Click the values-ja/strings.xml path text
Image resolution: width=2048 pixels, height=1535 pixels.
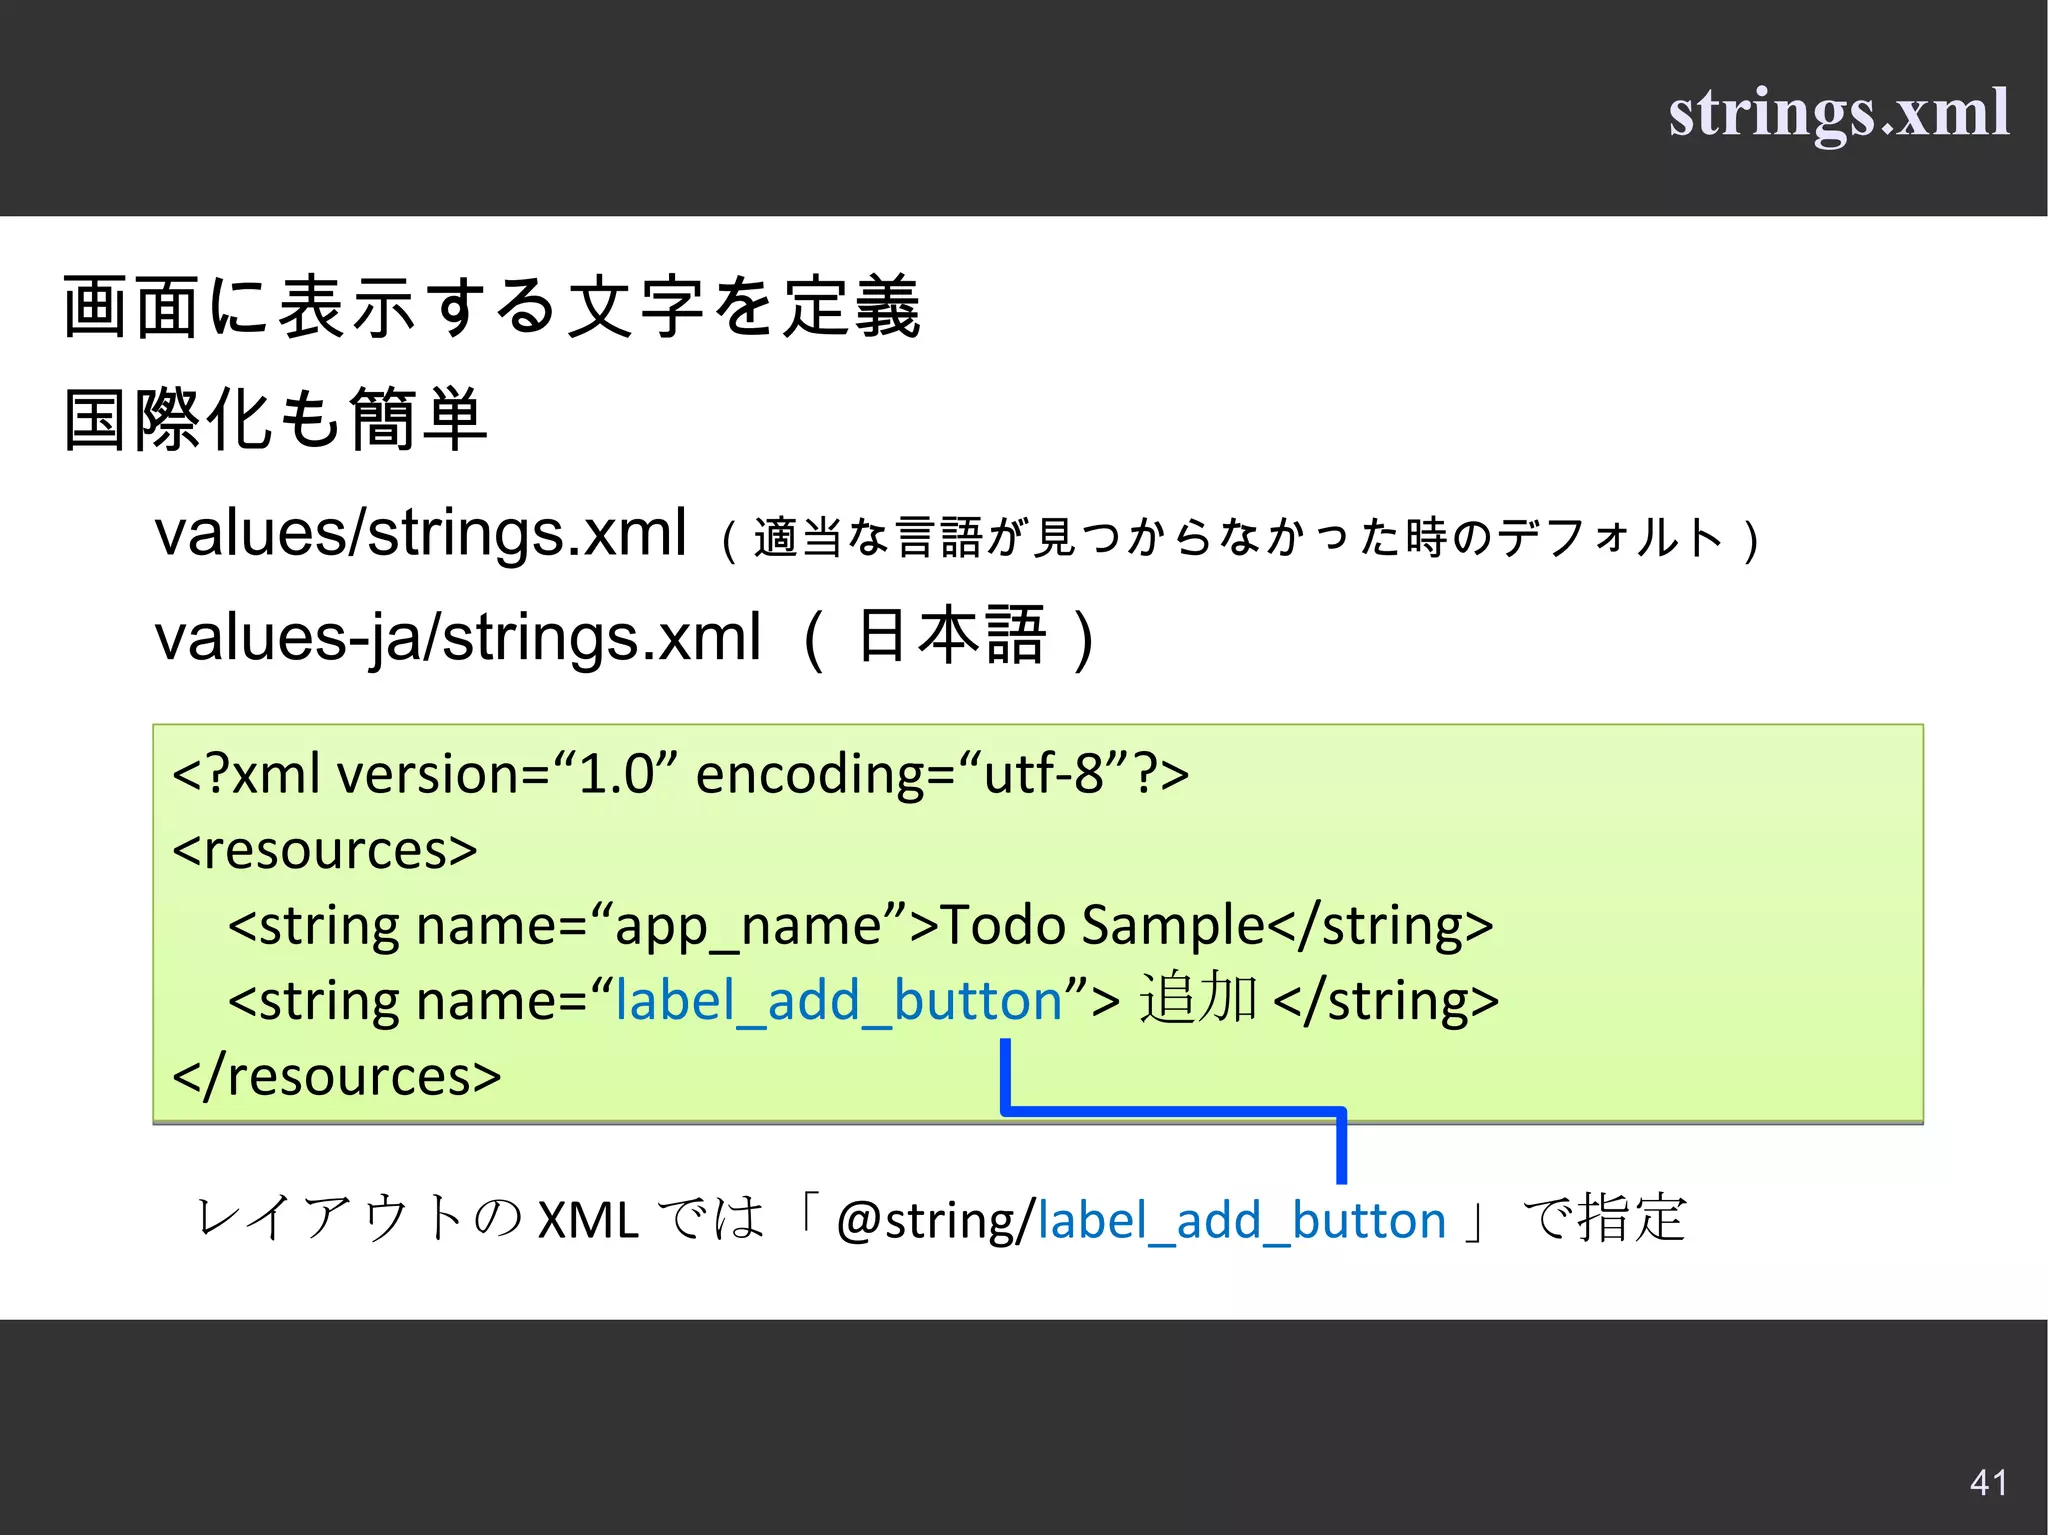458,638
